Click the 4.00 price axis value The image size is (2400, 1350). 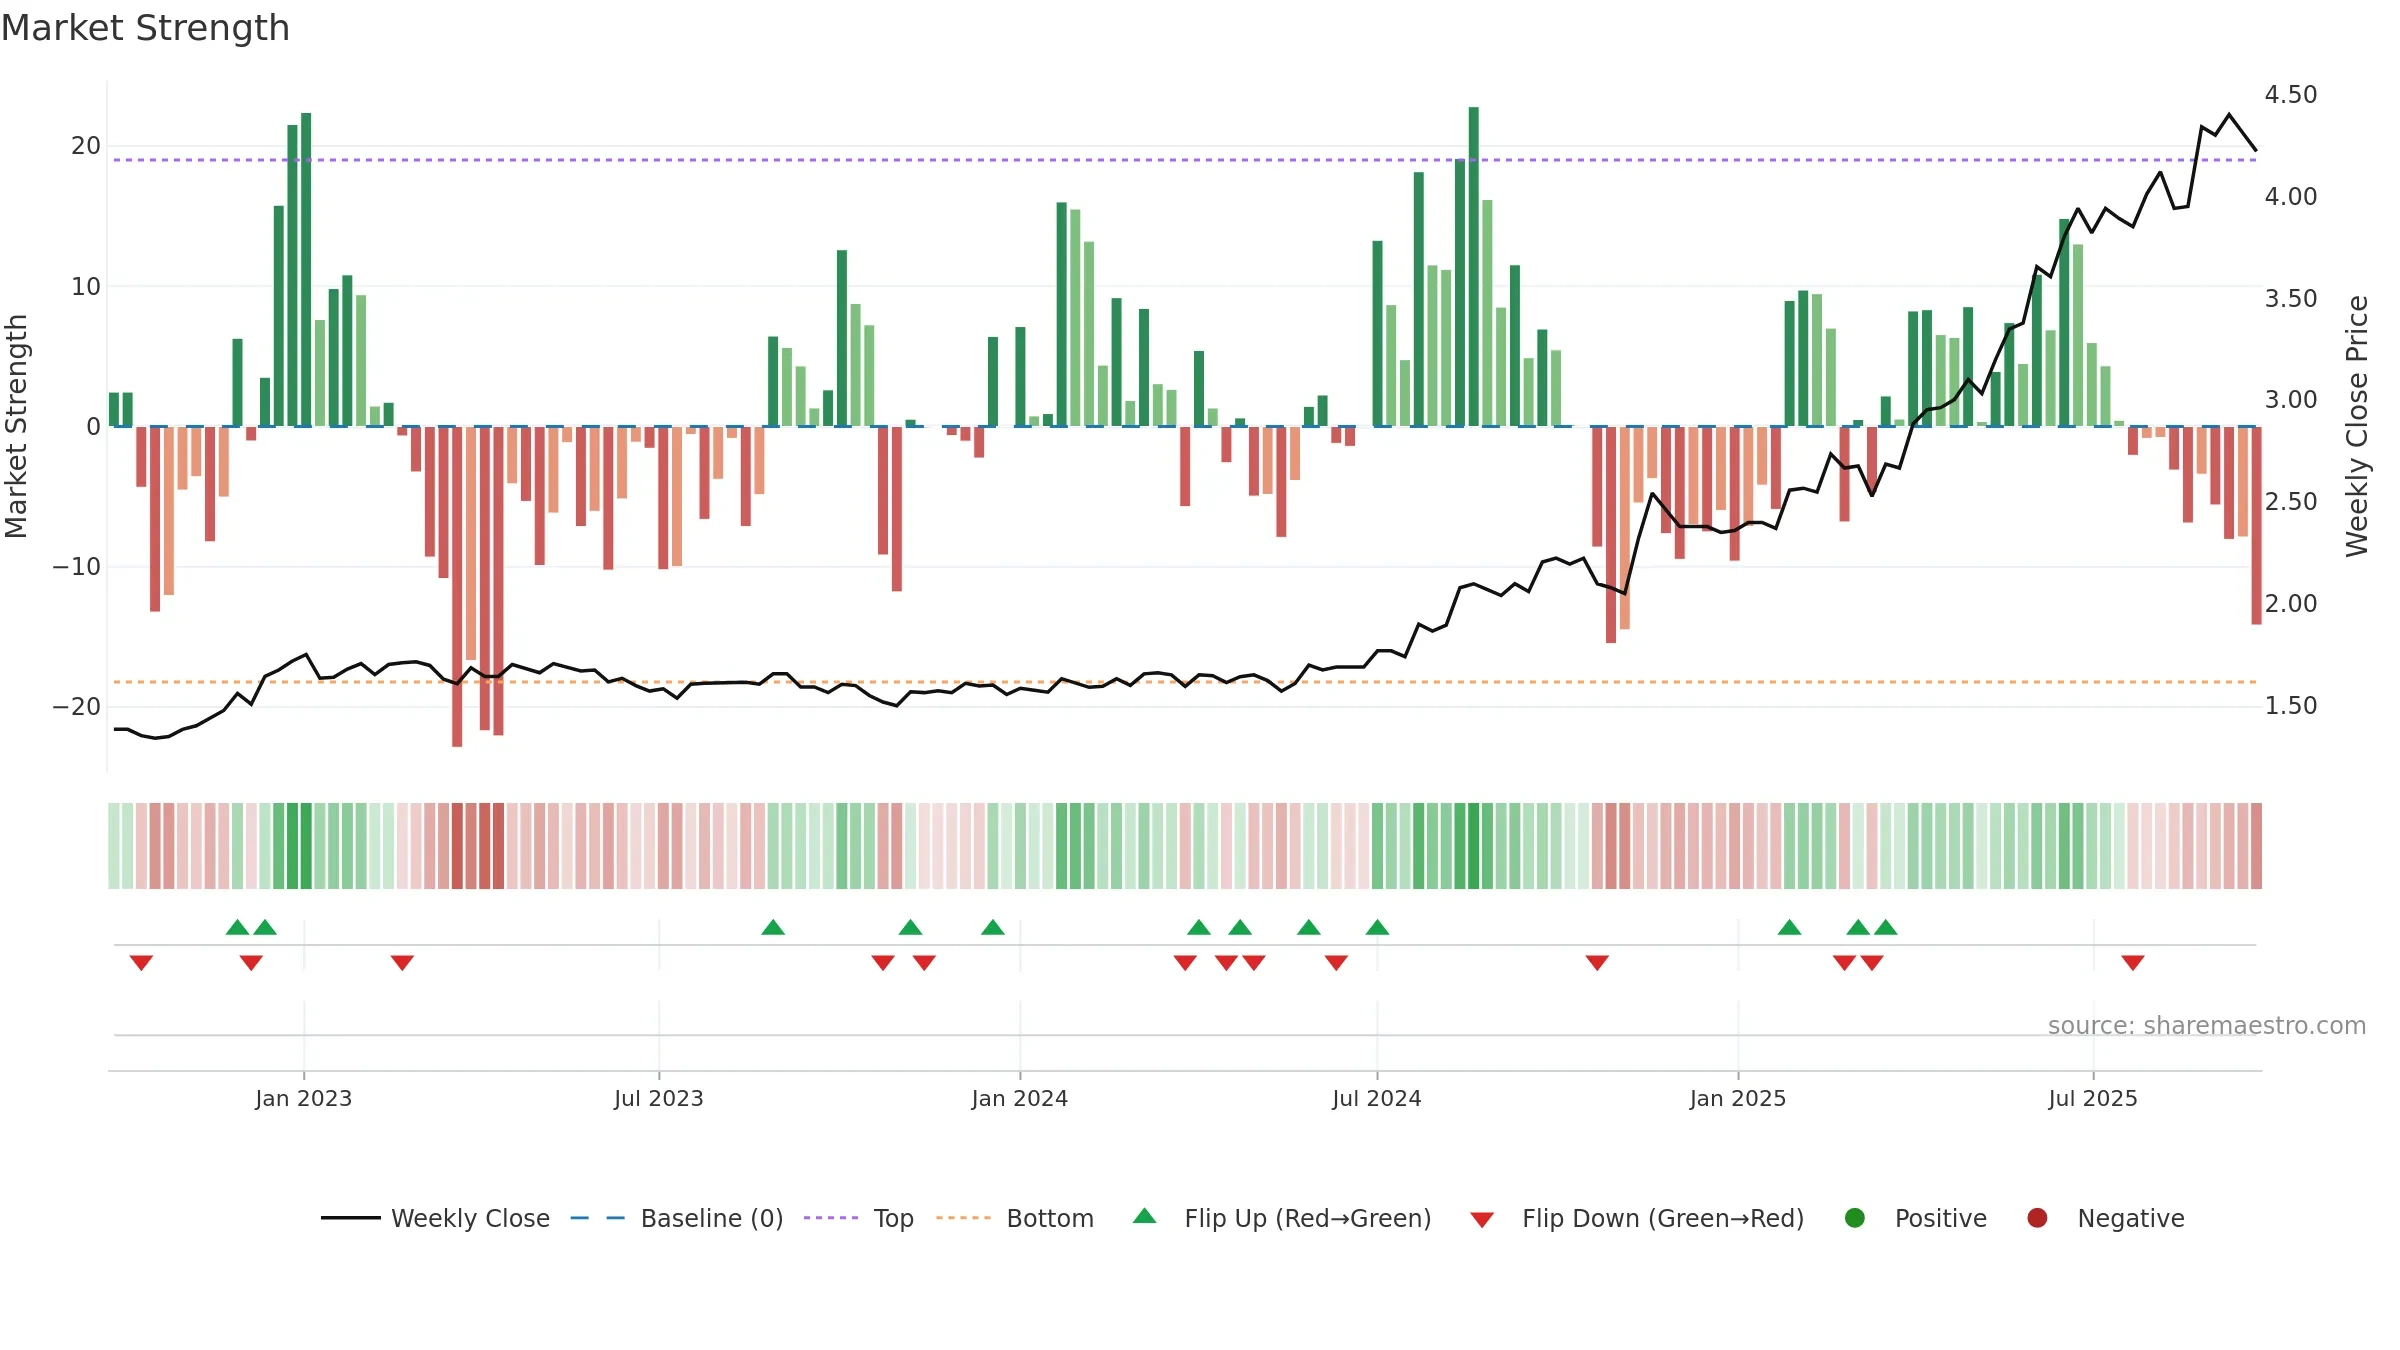click(x=2291, y=197)
